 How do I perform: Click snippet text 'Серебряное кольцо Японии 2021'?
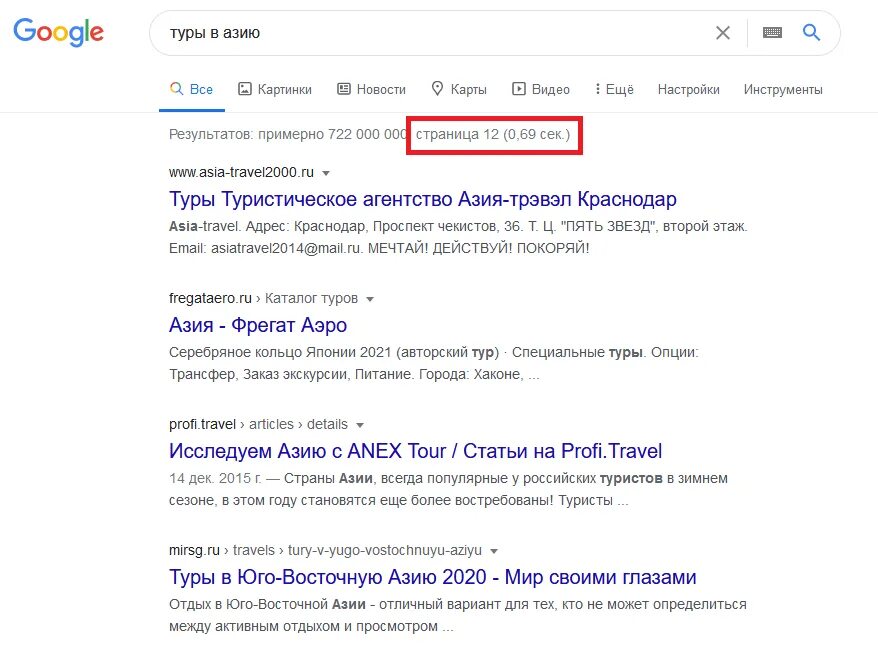point(280,352)
